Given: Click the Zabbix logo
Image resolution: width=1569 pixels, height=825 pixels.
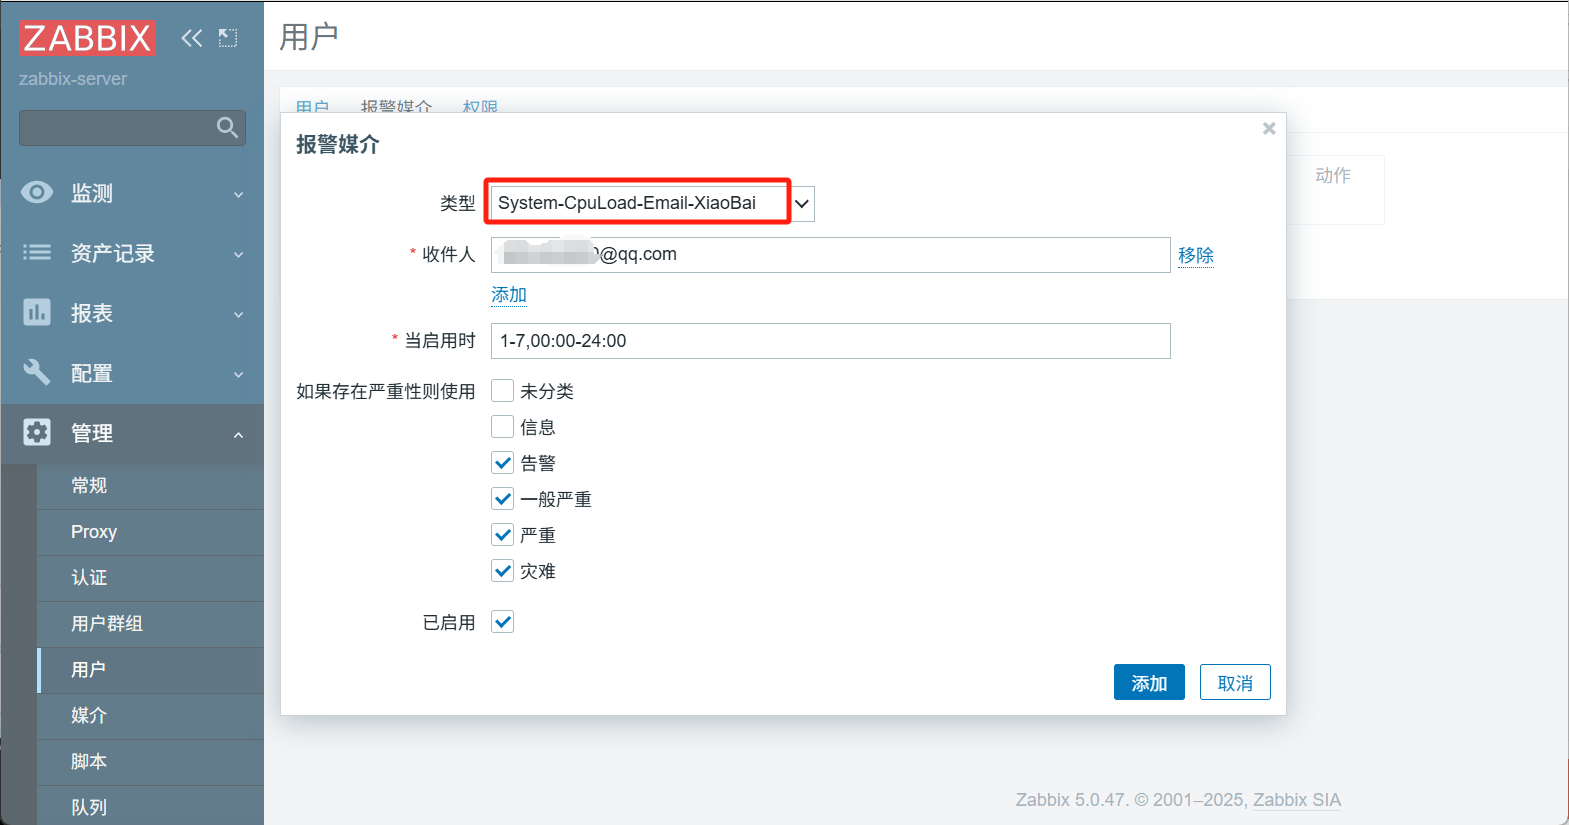Looking at the screenshot, I should coord(87,38).
